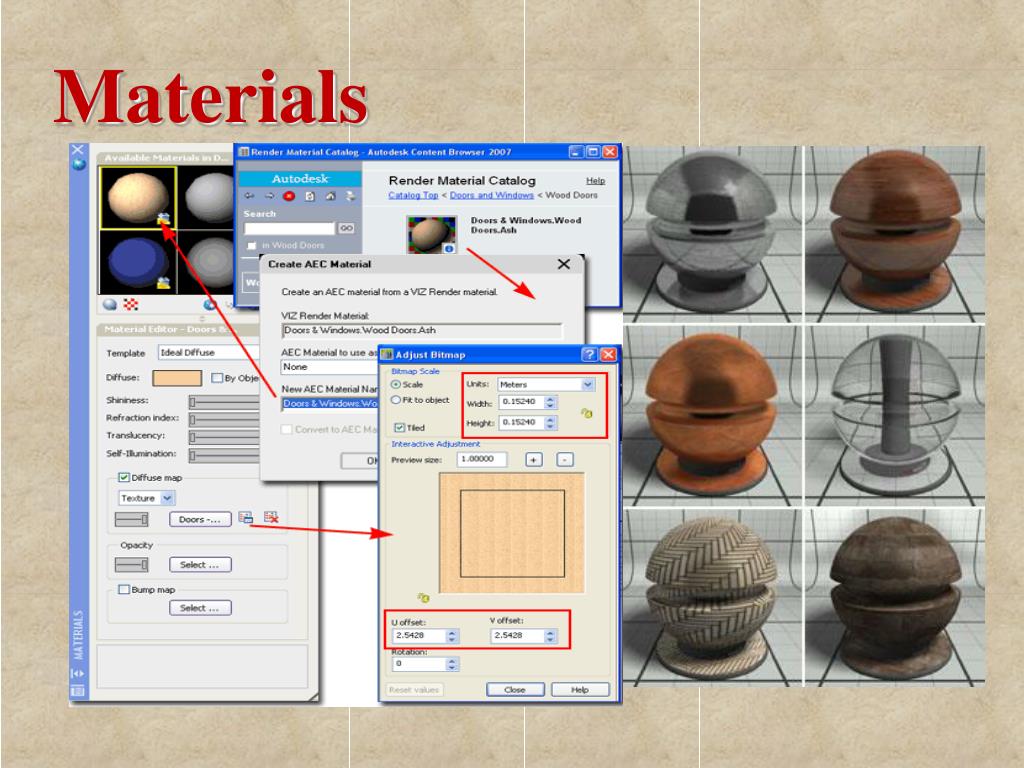Click the Help link in Render Material Catalog

(595, 181)
